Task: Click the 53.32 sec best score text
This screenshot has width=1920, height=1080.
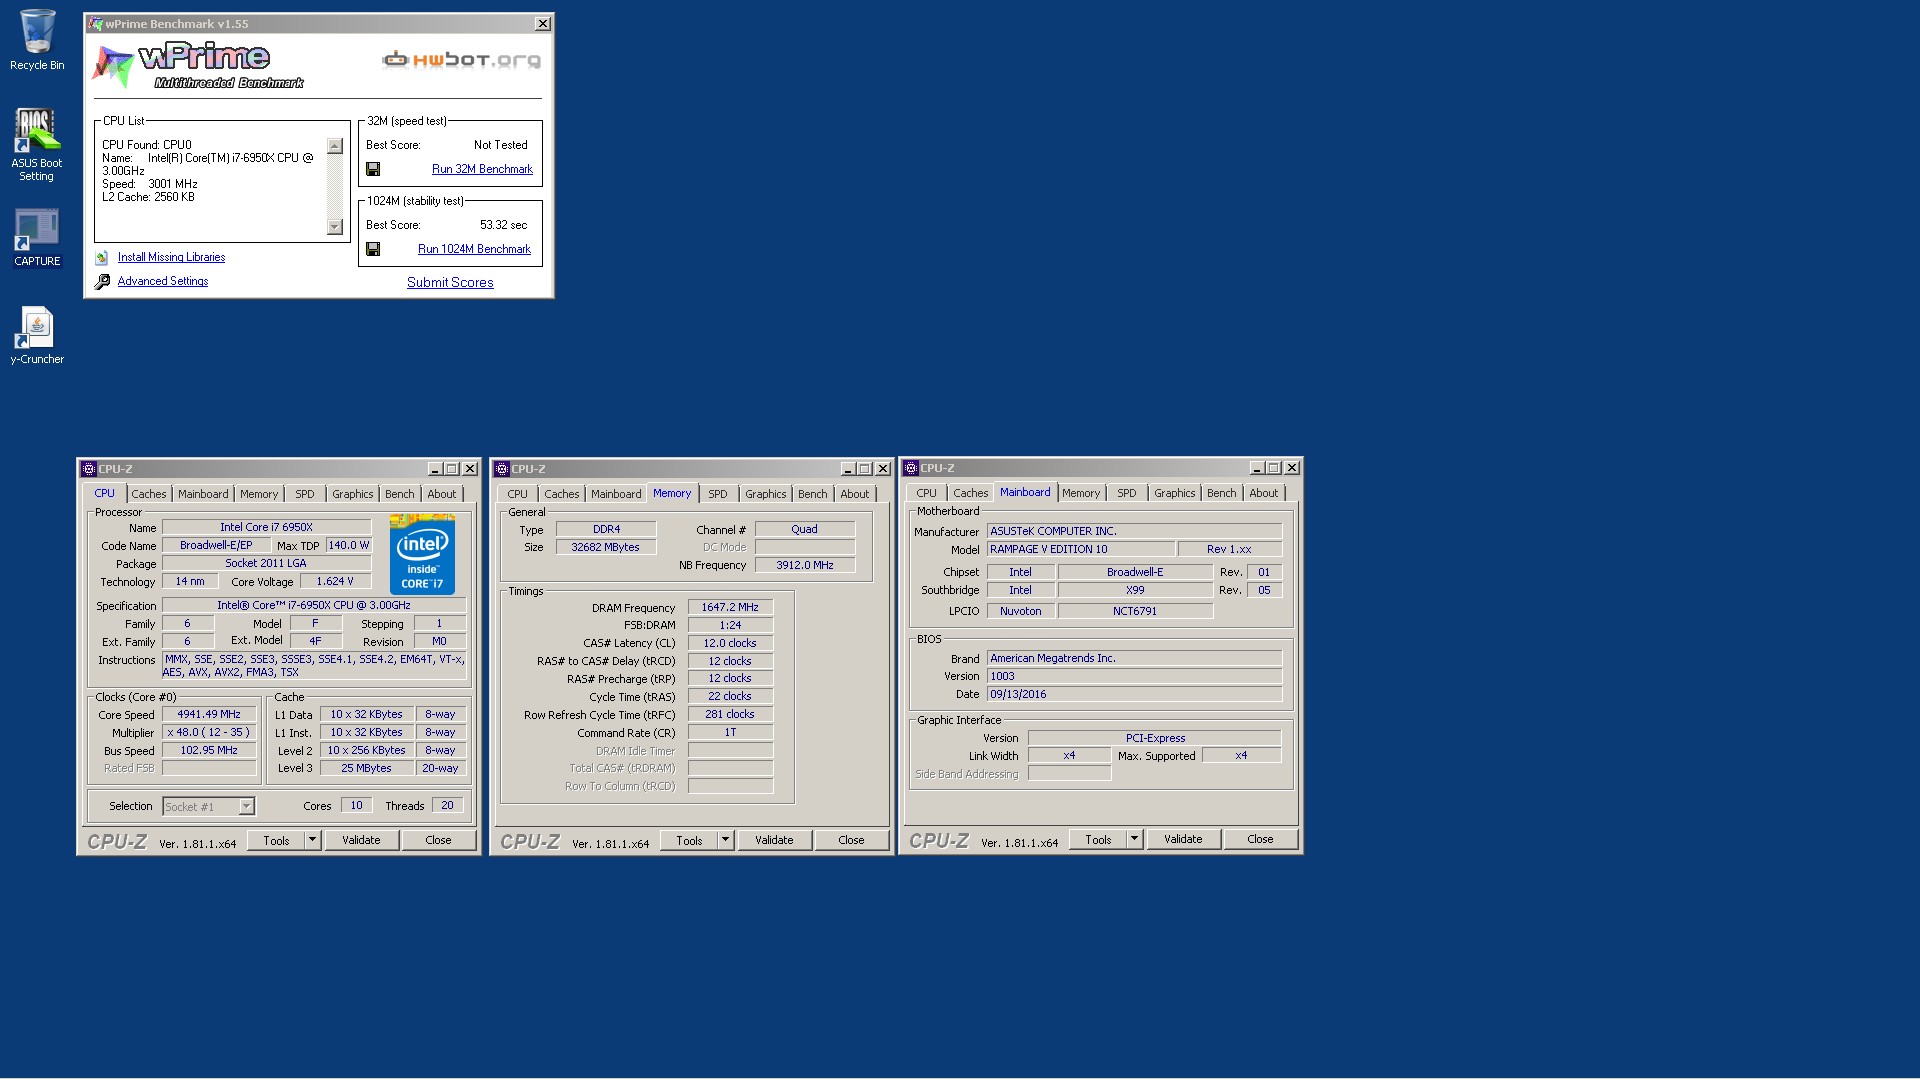Action: pyautogui.click(x=503, y=225)
